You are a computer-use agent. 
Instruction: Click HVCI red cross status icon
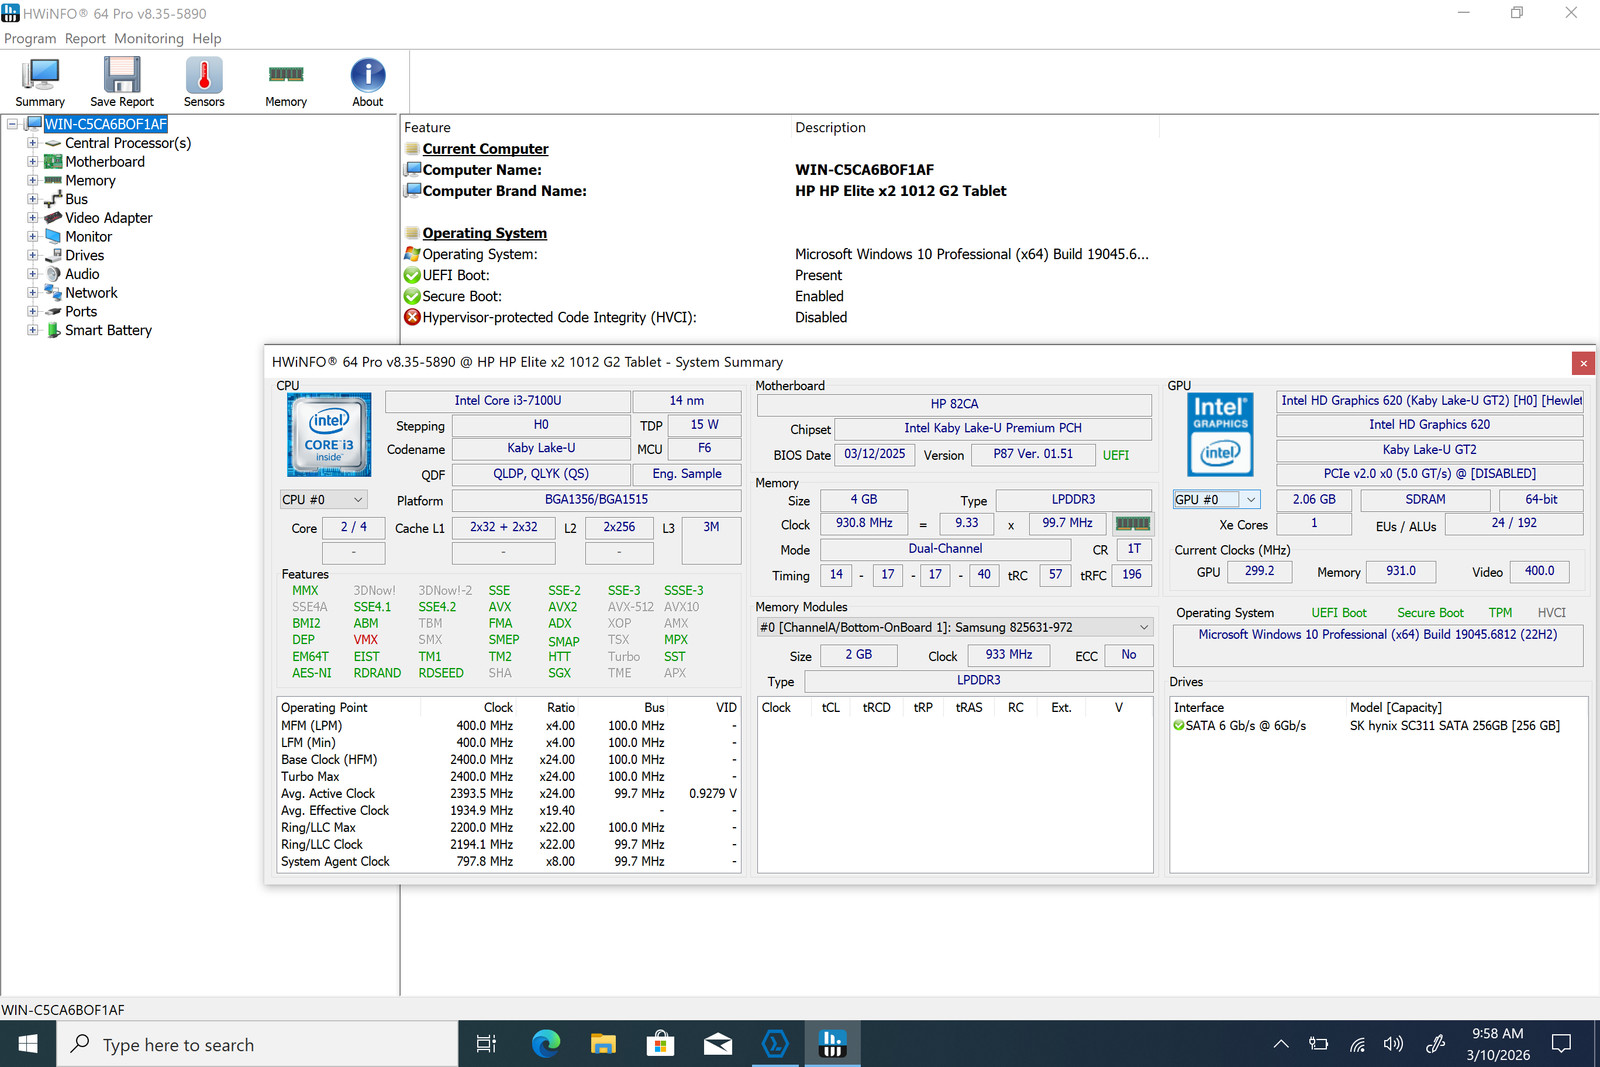point(412,317)
